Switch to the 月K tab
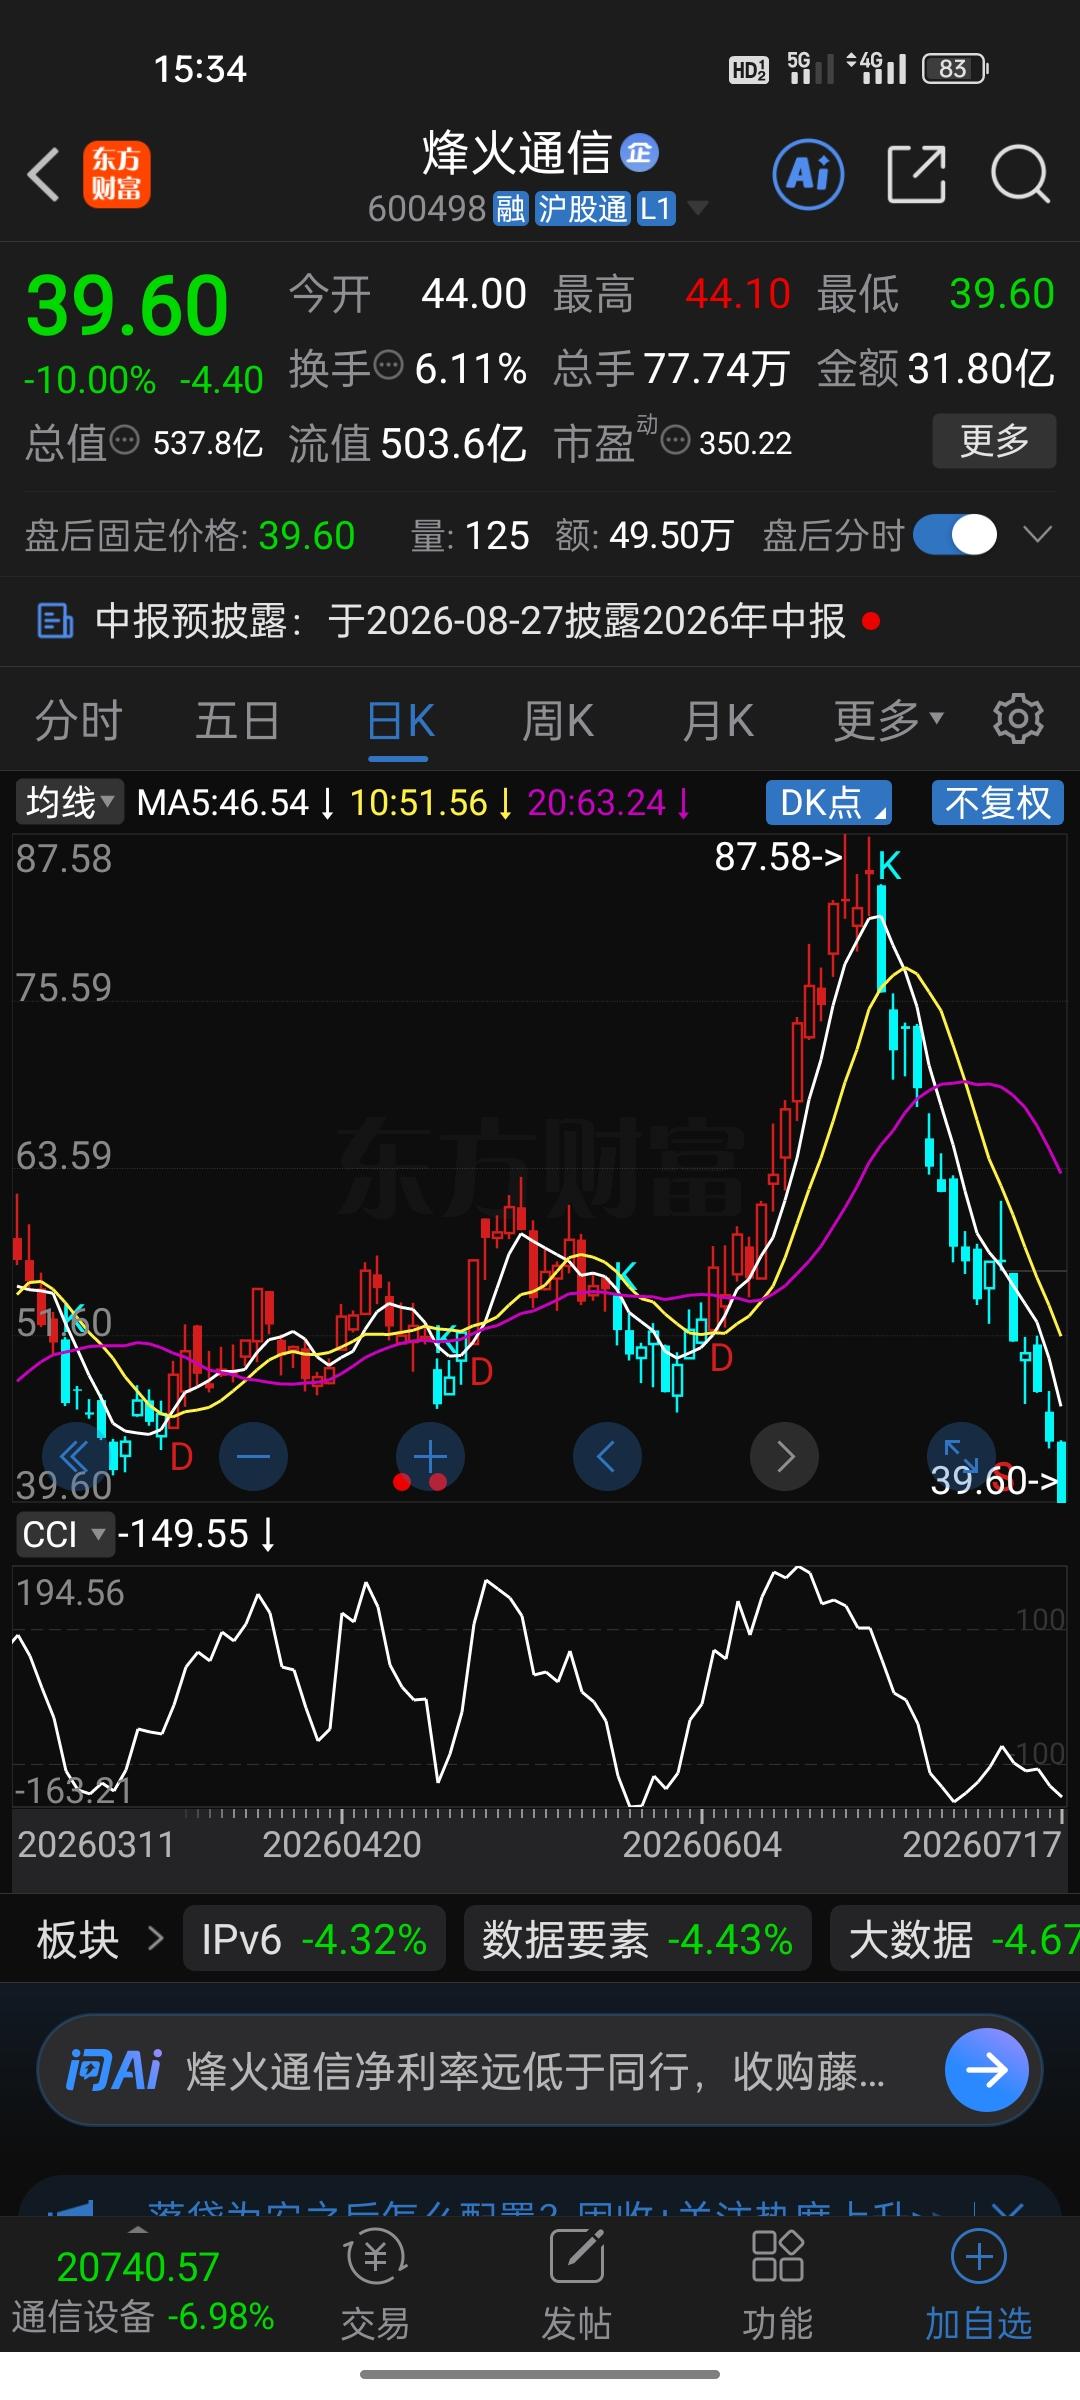1080x2400 pixels. click(x=717, y=721)
